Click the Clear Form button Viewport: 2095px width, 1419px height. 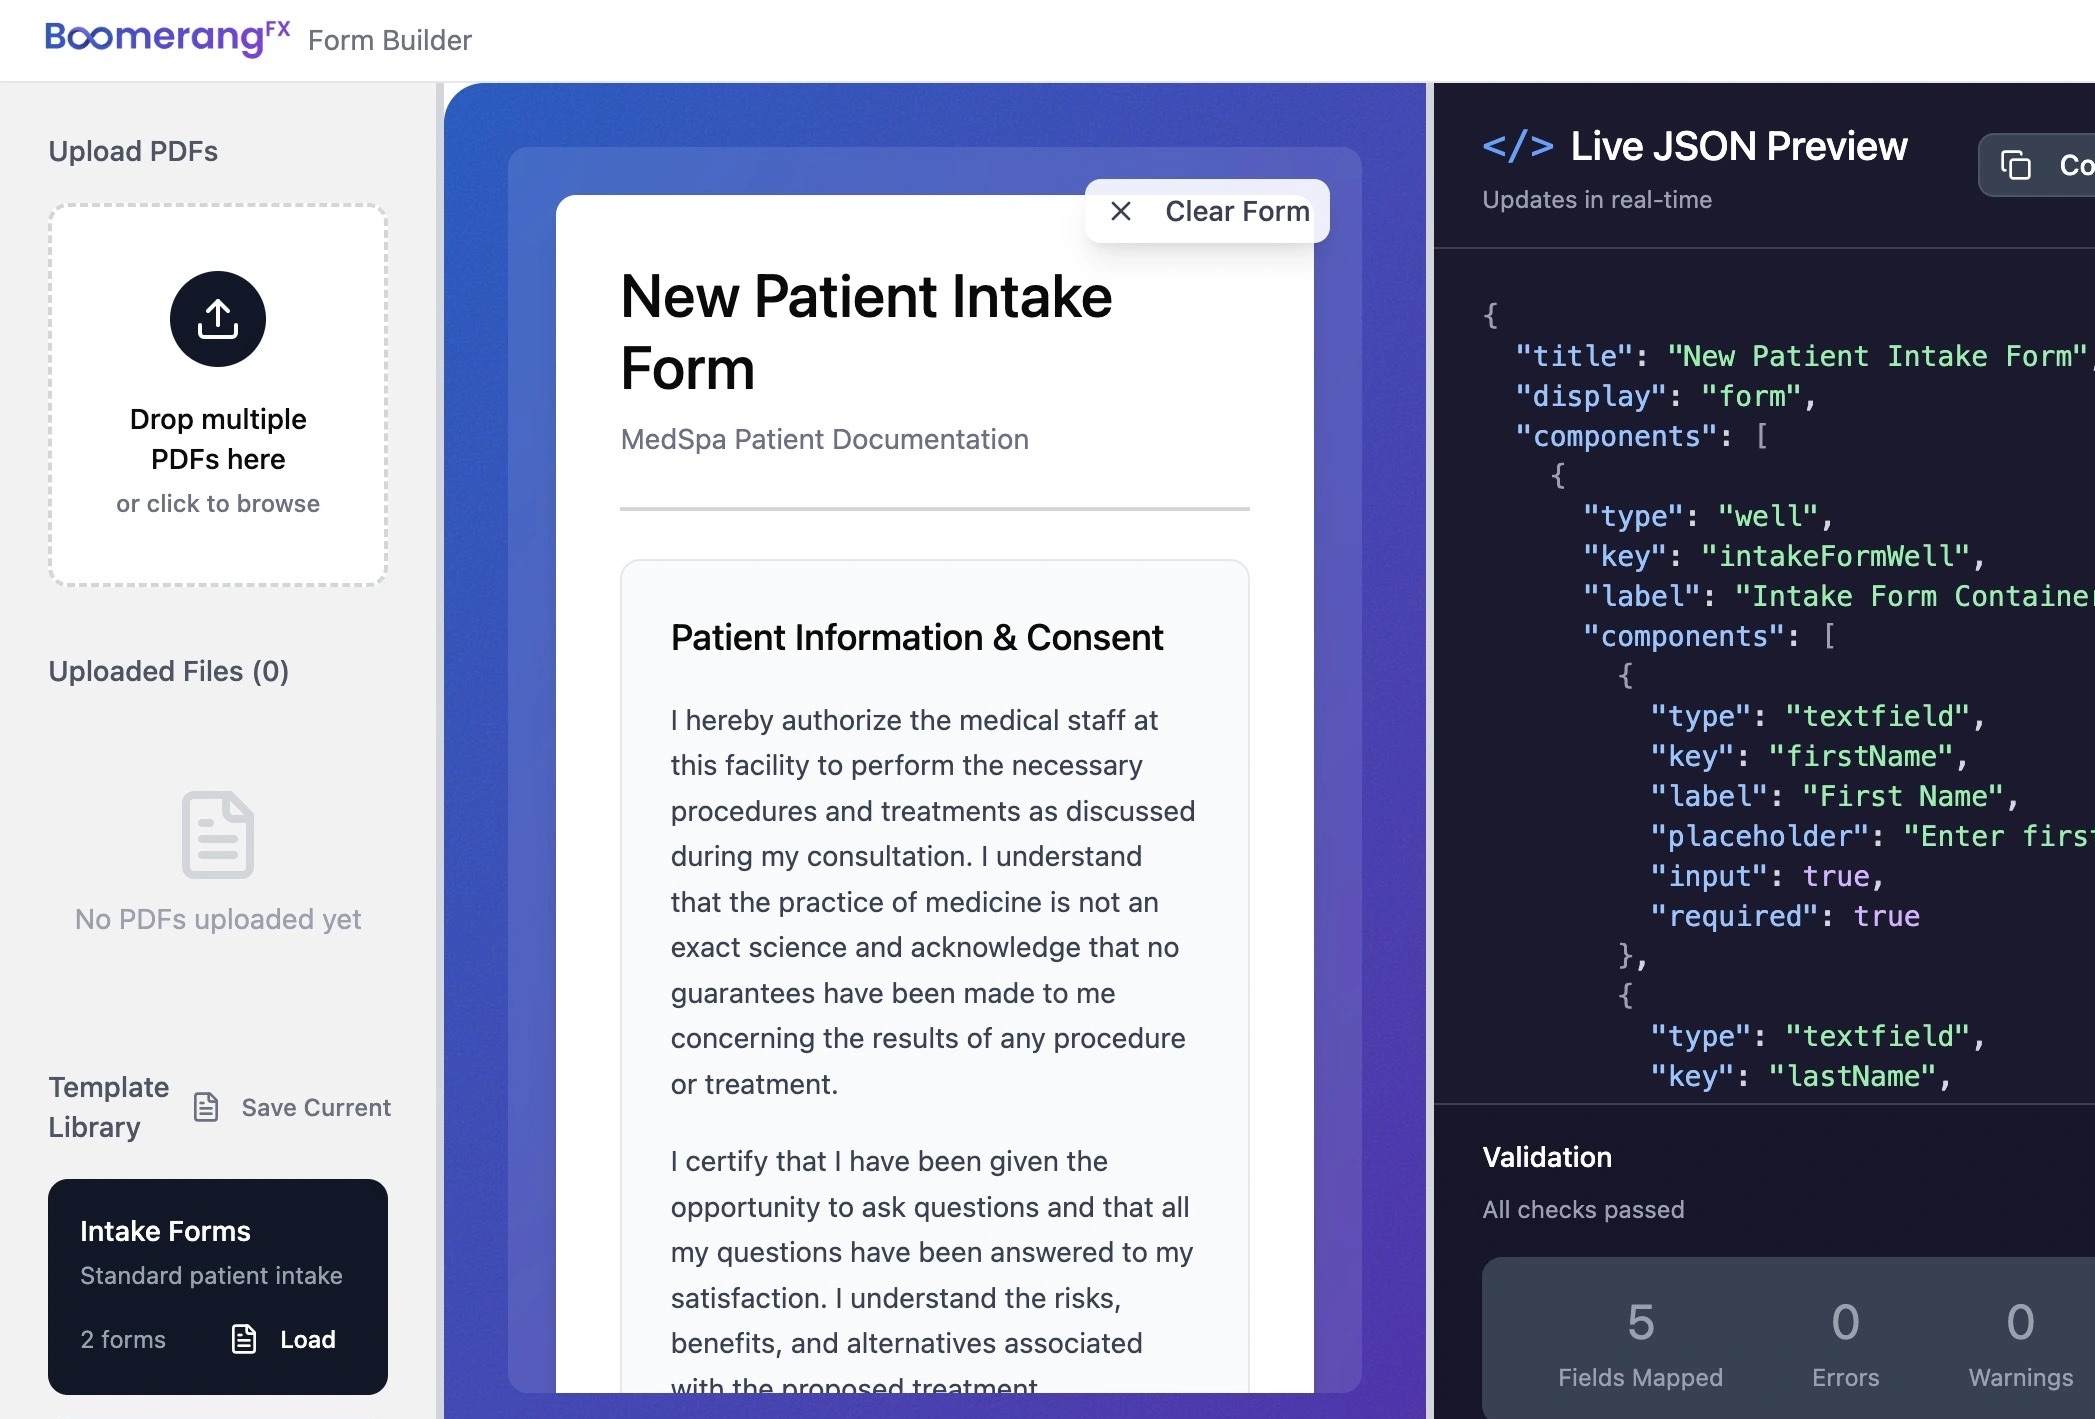[x=1207, y=211]
